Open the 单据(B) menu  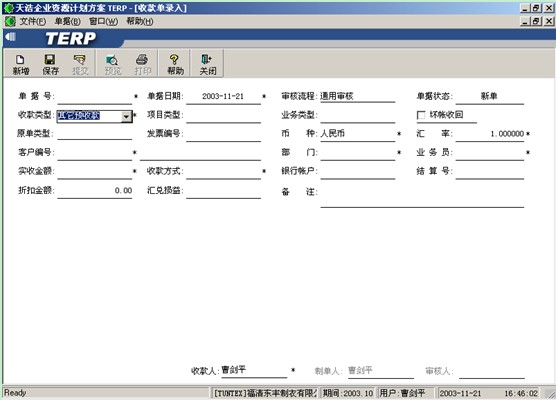click(x=67, y=22)
